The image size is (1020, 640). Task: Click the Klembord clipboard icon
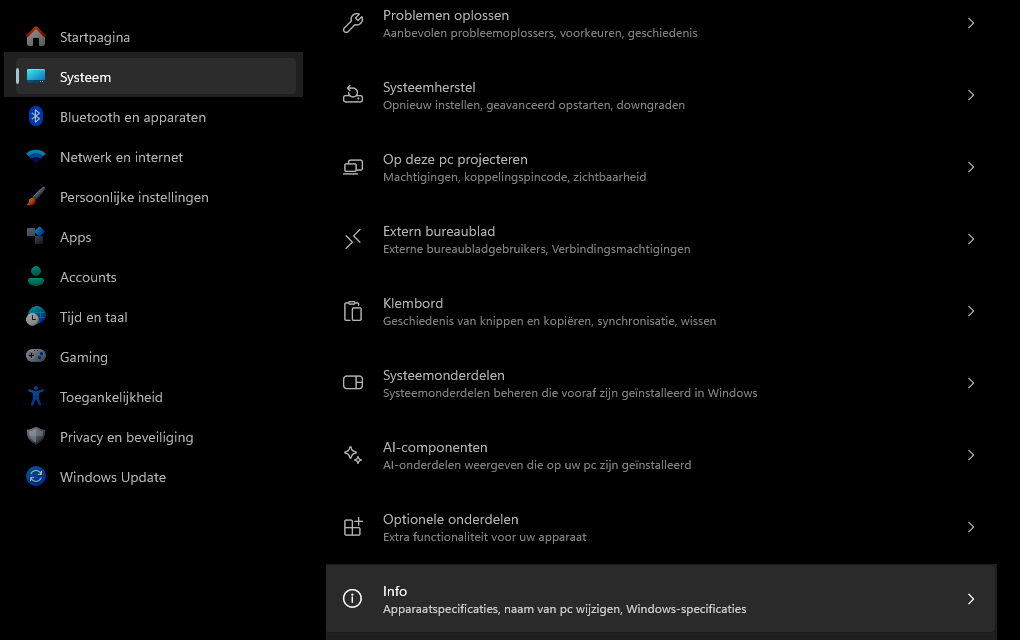(353, 311)
